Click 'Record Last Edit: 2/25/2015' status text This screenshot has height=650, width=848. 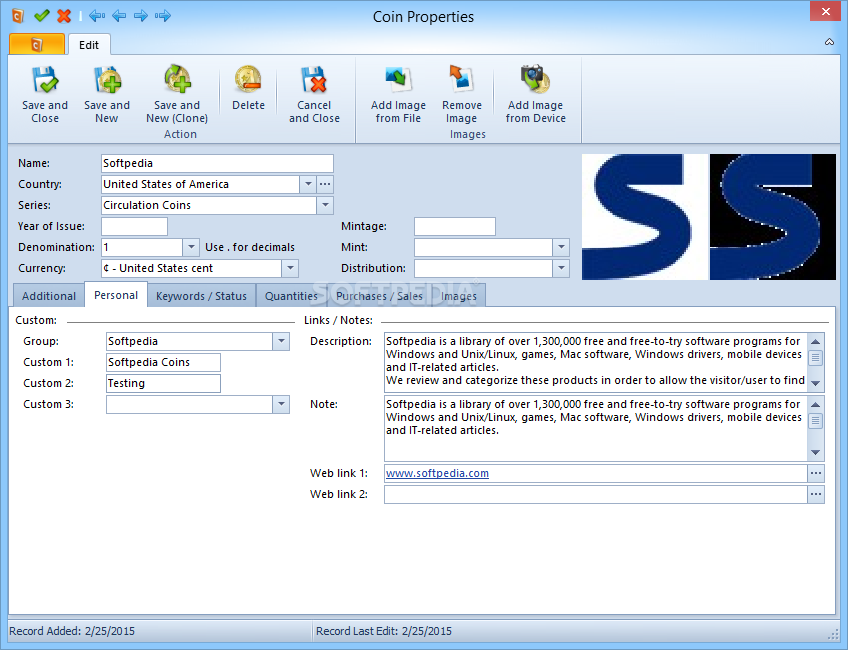(383, 631)
